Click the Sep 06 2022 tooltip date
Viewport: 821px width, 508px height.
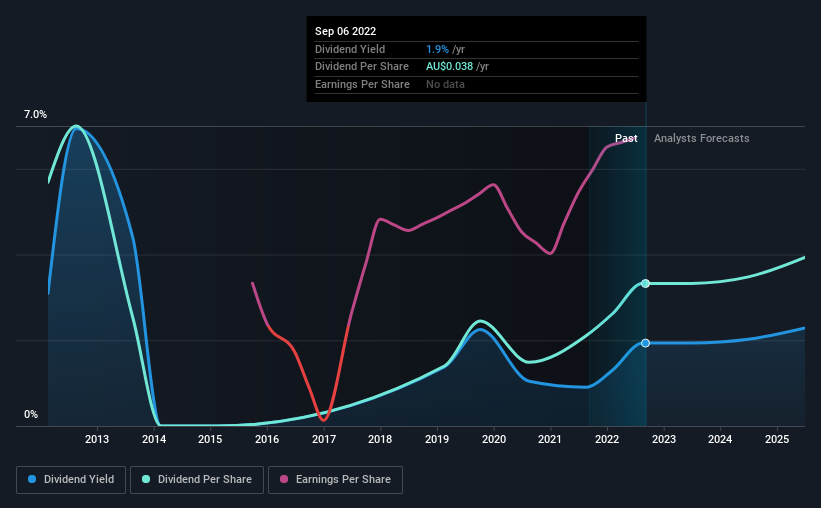coord(346,31)
